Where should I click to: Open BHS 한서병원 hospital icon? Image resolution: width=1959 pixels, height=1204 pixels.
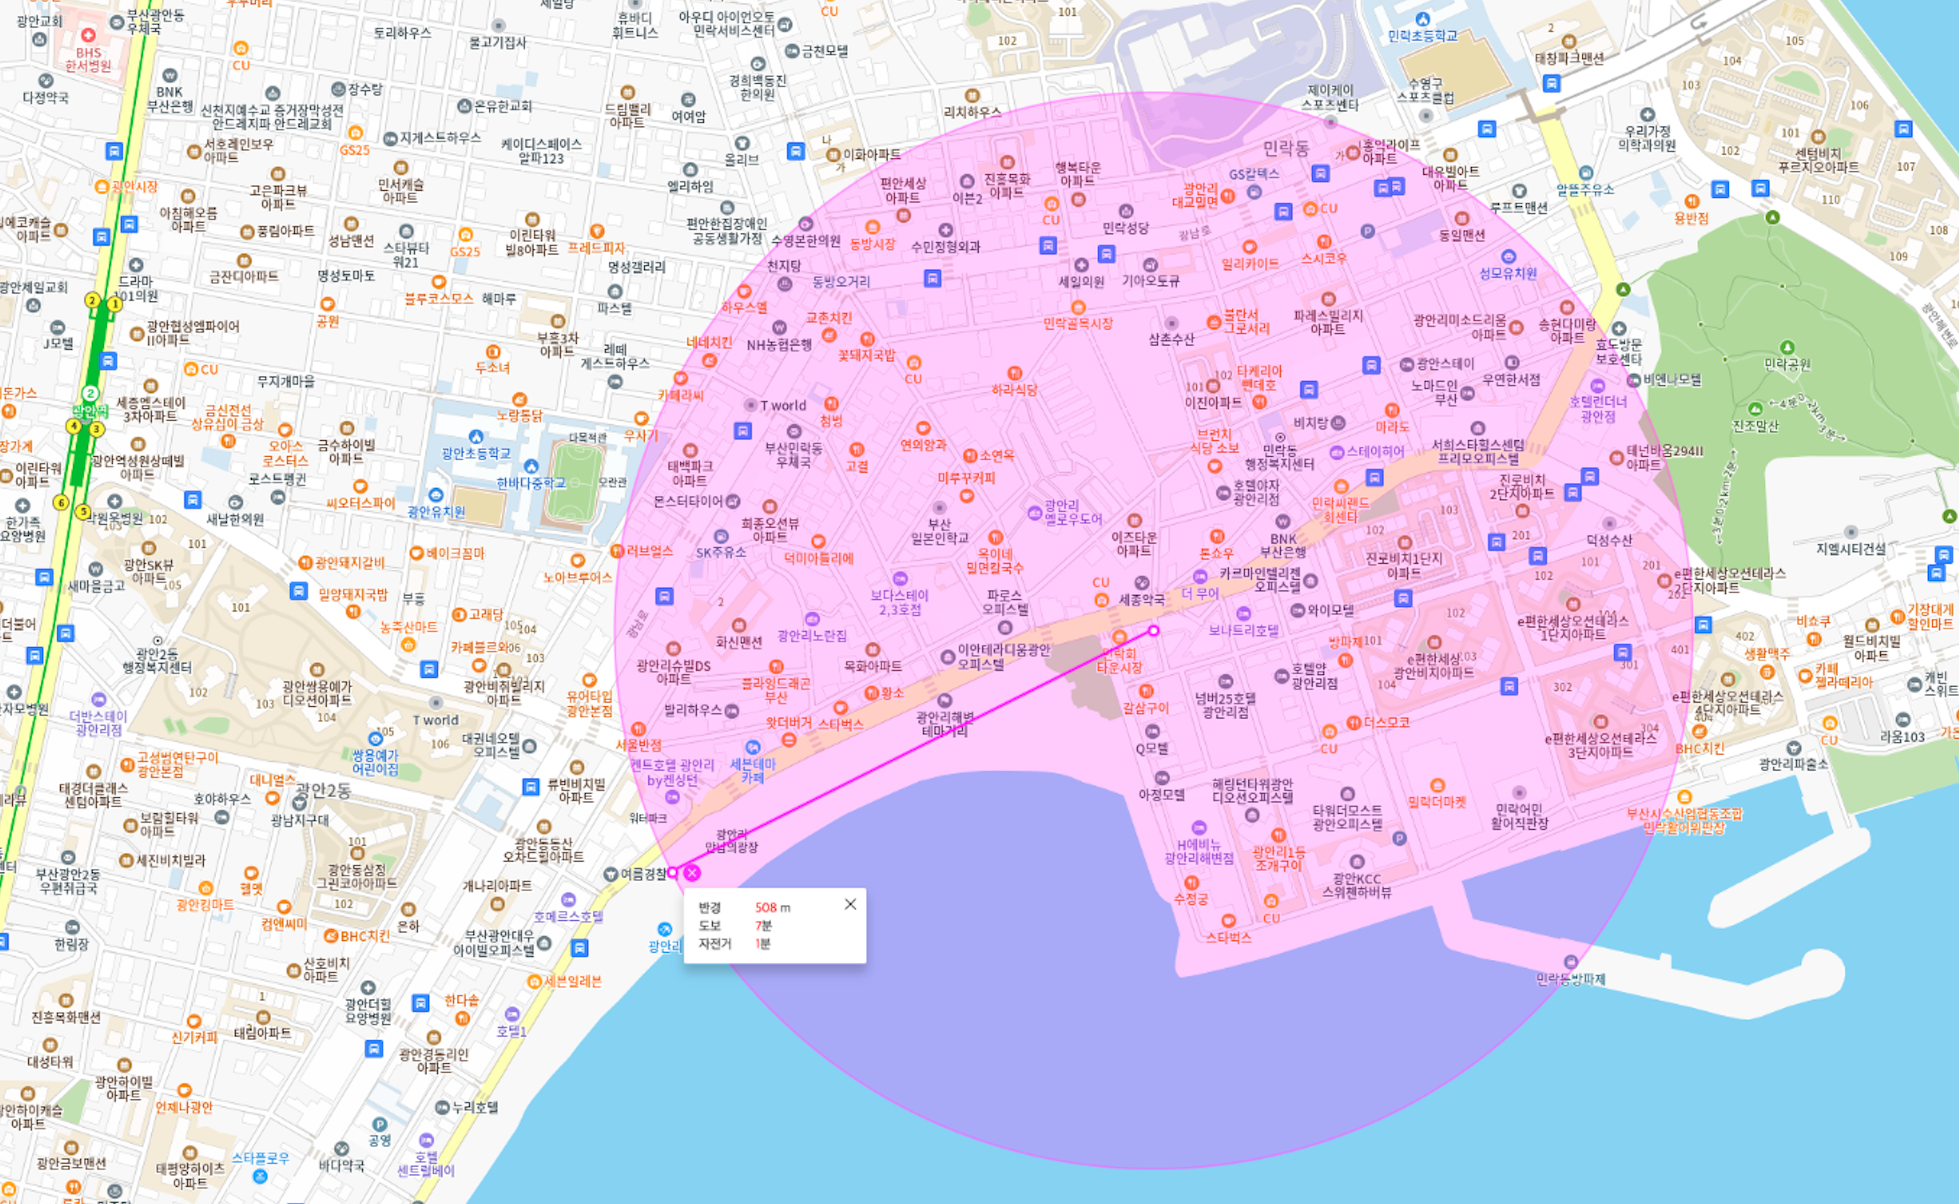click(x=88, y=35)
